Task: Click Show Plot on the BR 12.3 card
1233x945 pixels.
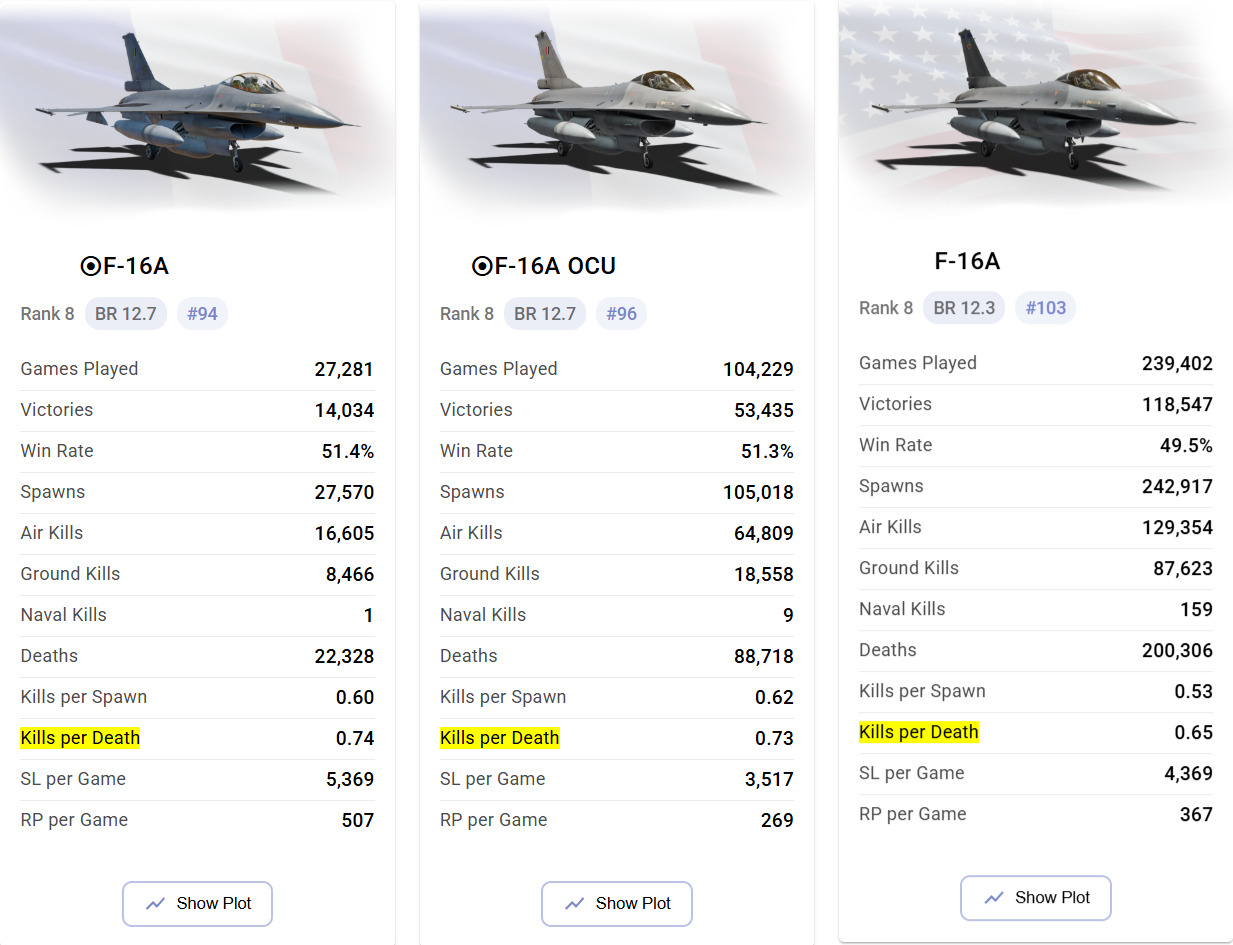Action: tap(1035, 897)
